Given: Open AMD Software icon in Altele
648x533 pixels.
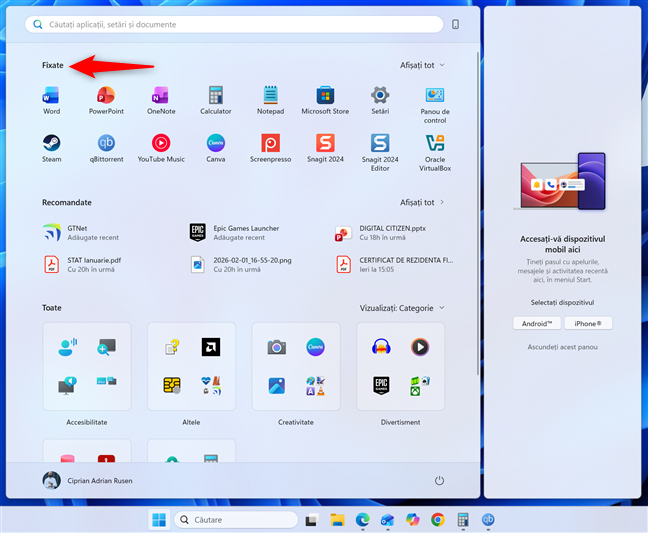Looking at the screenshot, I should pos(211,347).
